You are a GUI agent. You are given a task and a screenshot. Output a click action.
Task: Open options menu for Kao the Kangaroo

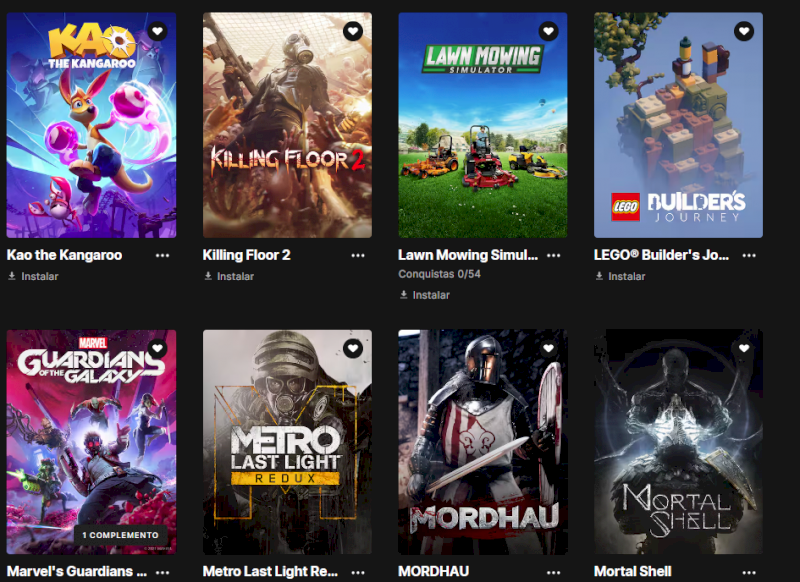point(162,255)
